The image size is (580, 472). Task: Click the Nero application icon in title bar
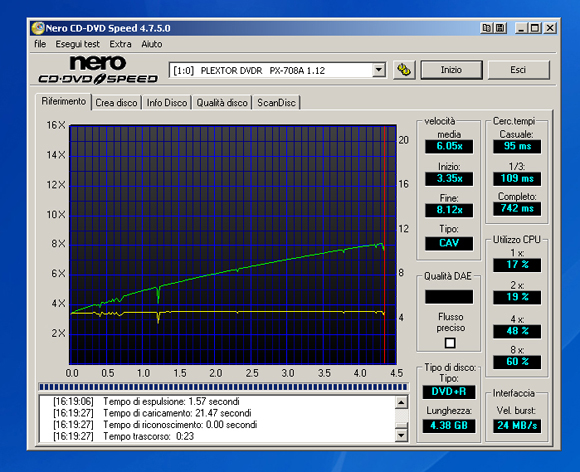pos(38,28)
